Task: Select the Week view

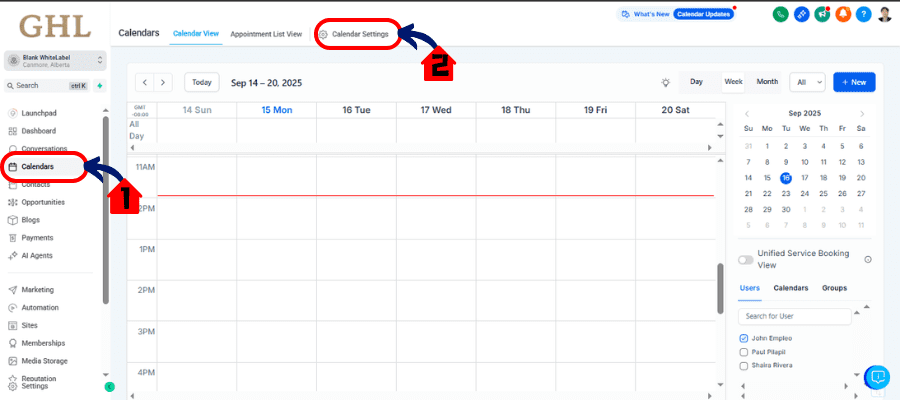Action: click(733, 82)
